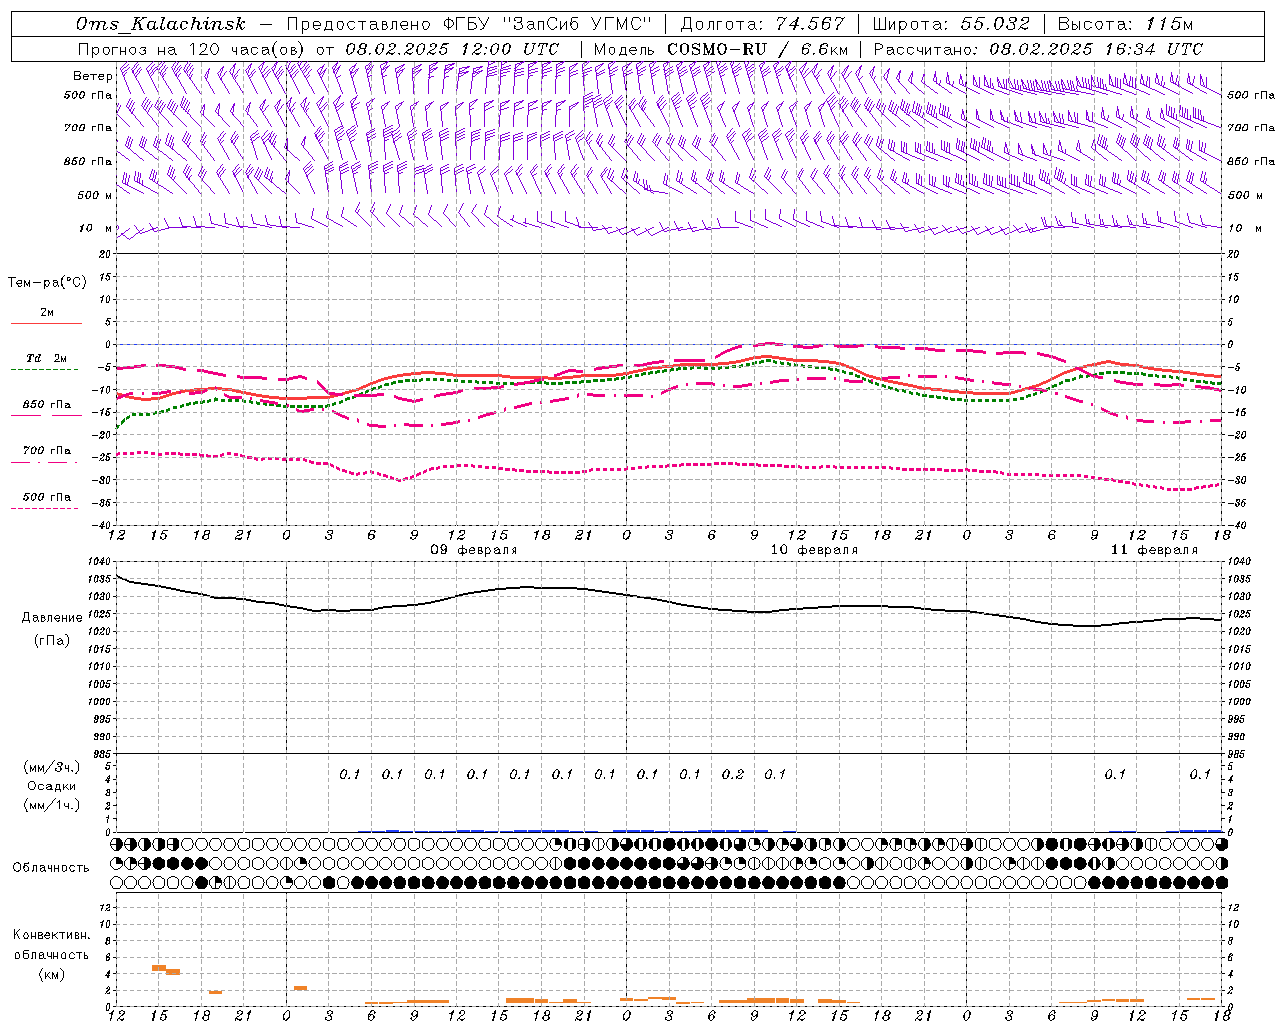Select the station name Oms_Kalachinsk
Image resolution: width=1280 pixels, height=1024 pixels.
(160, 24)
